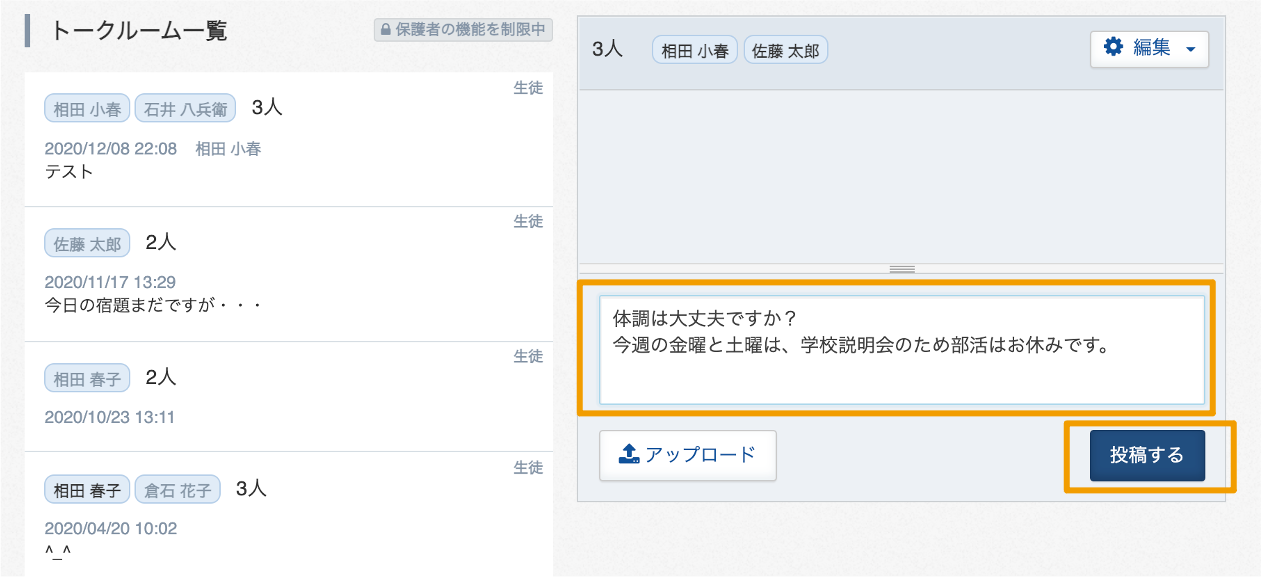Open 佐藤 太郎's two-person talk room
The height and width of the screenshot is (577, 1262).
[289, 274]
